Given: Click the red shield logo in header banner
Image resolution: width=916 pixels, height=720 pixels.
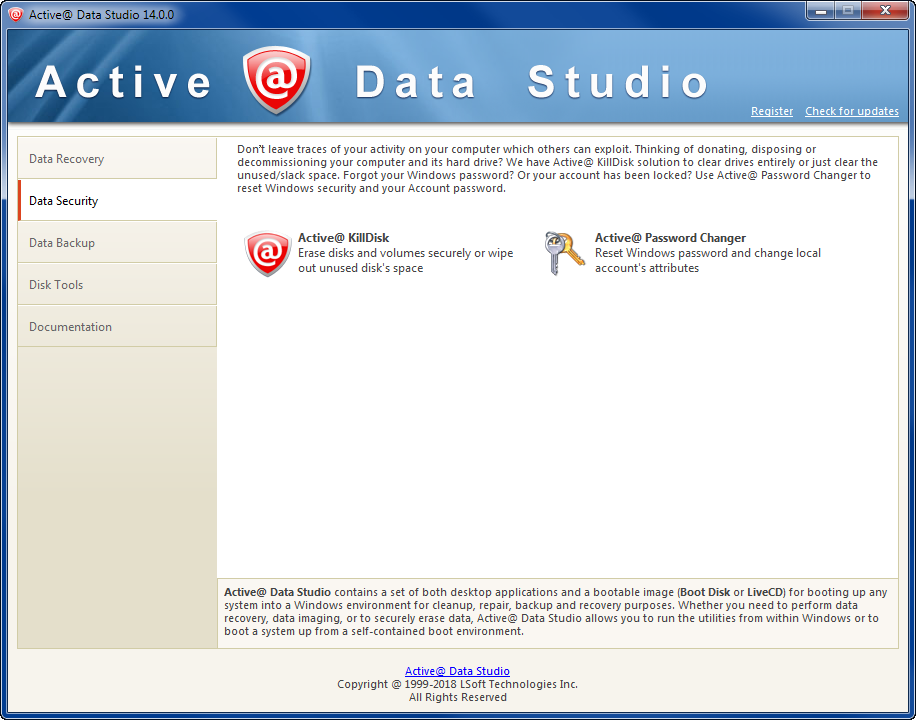Looking at the screenshot, I should coord(276,80).
